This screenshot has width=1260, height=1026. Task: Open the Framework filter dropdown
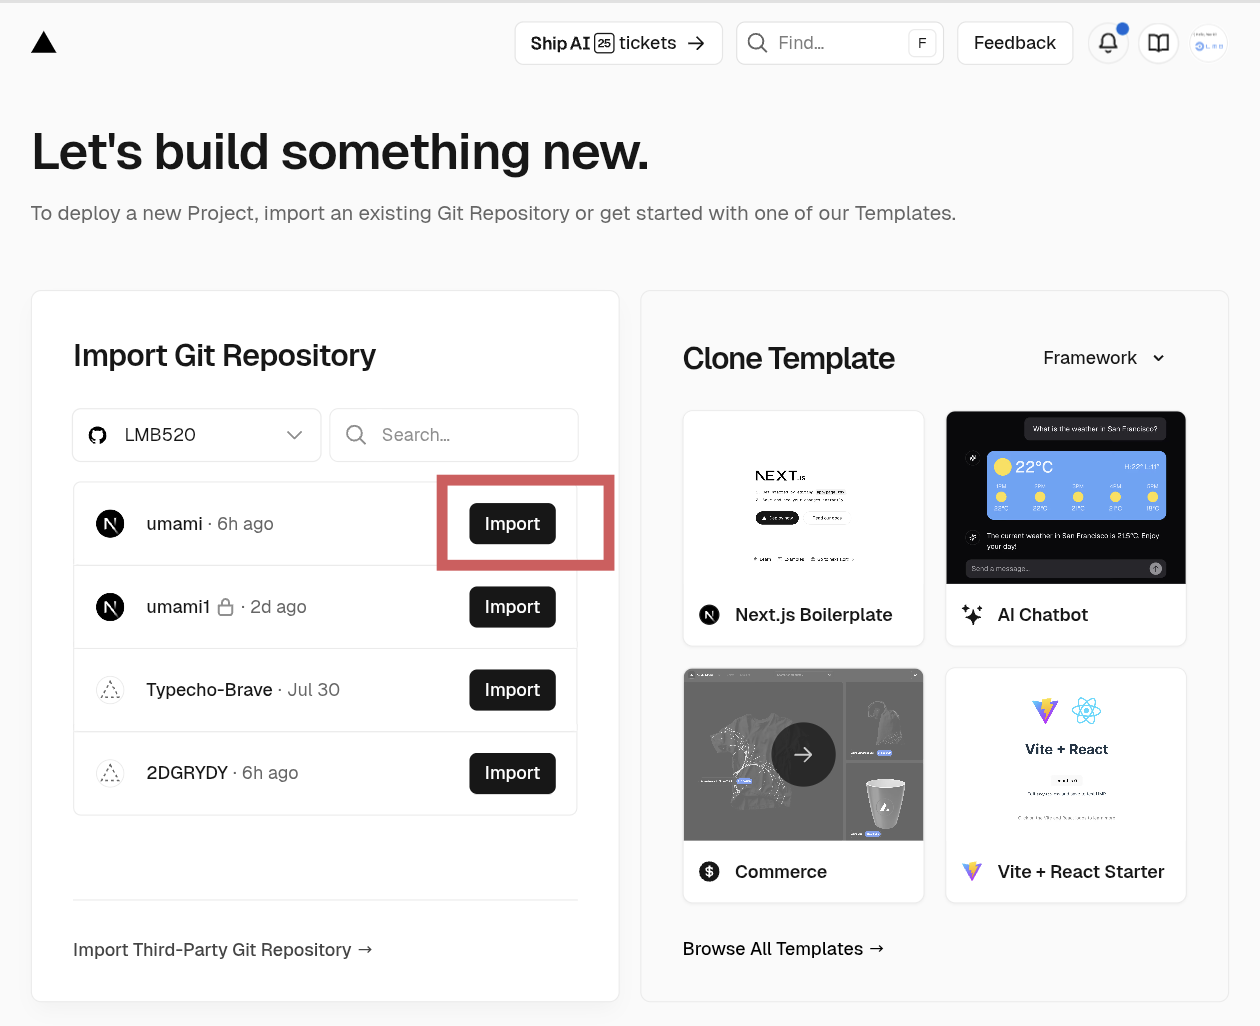point(1103,358)
